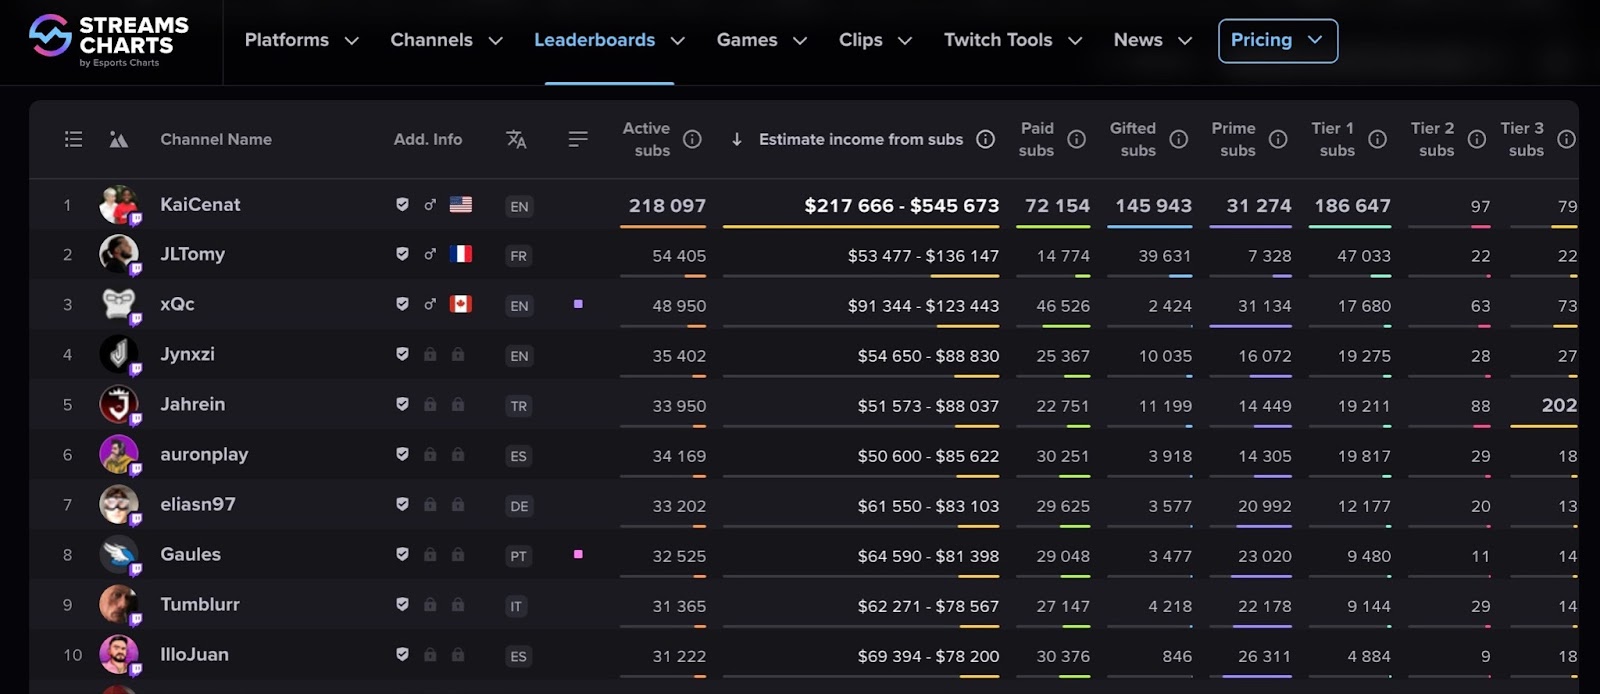The image size is (1600, 694).
Task: Sort by Gifted subs column header
Action: pyautogui.click(x=1133, y=139)
